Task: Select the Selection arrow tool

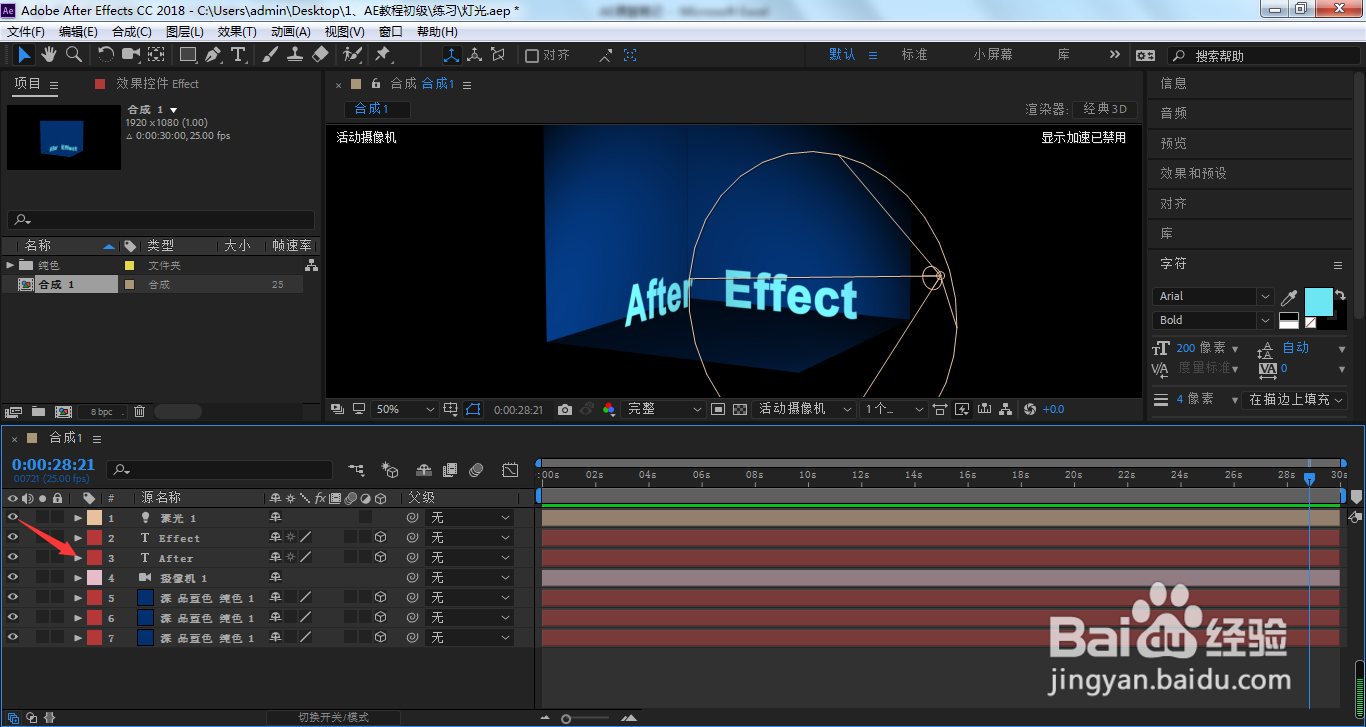Action: tap(24, 55)
